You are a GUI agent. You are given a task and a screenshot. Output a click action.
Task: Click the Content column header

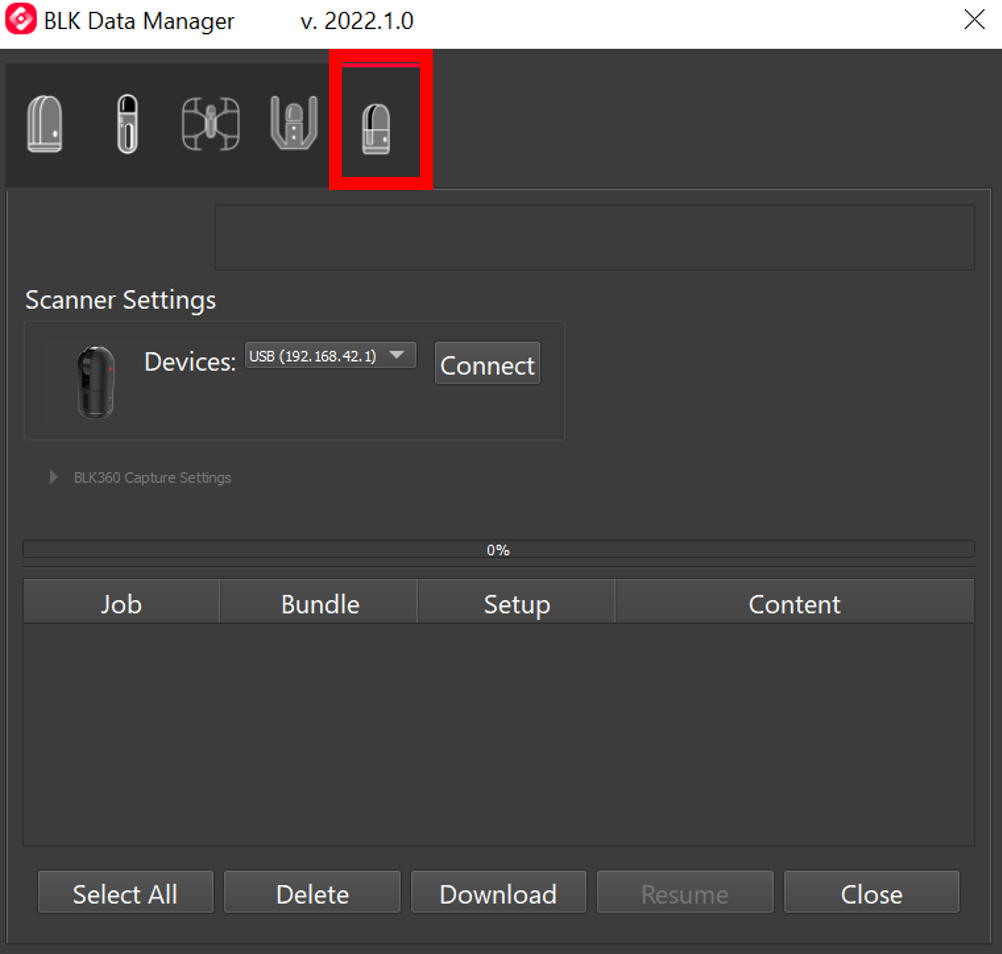pyautogui.click(x=794, y=603)
